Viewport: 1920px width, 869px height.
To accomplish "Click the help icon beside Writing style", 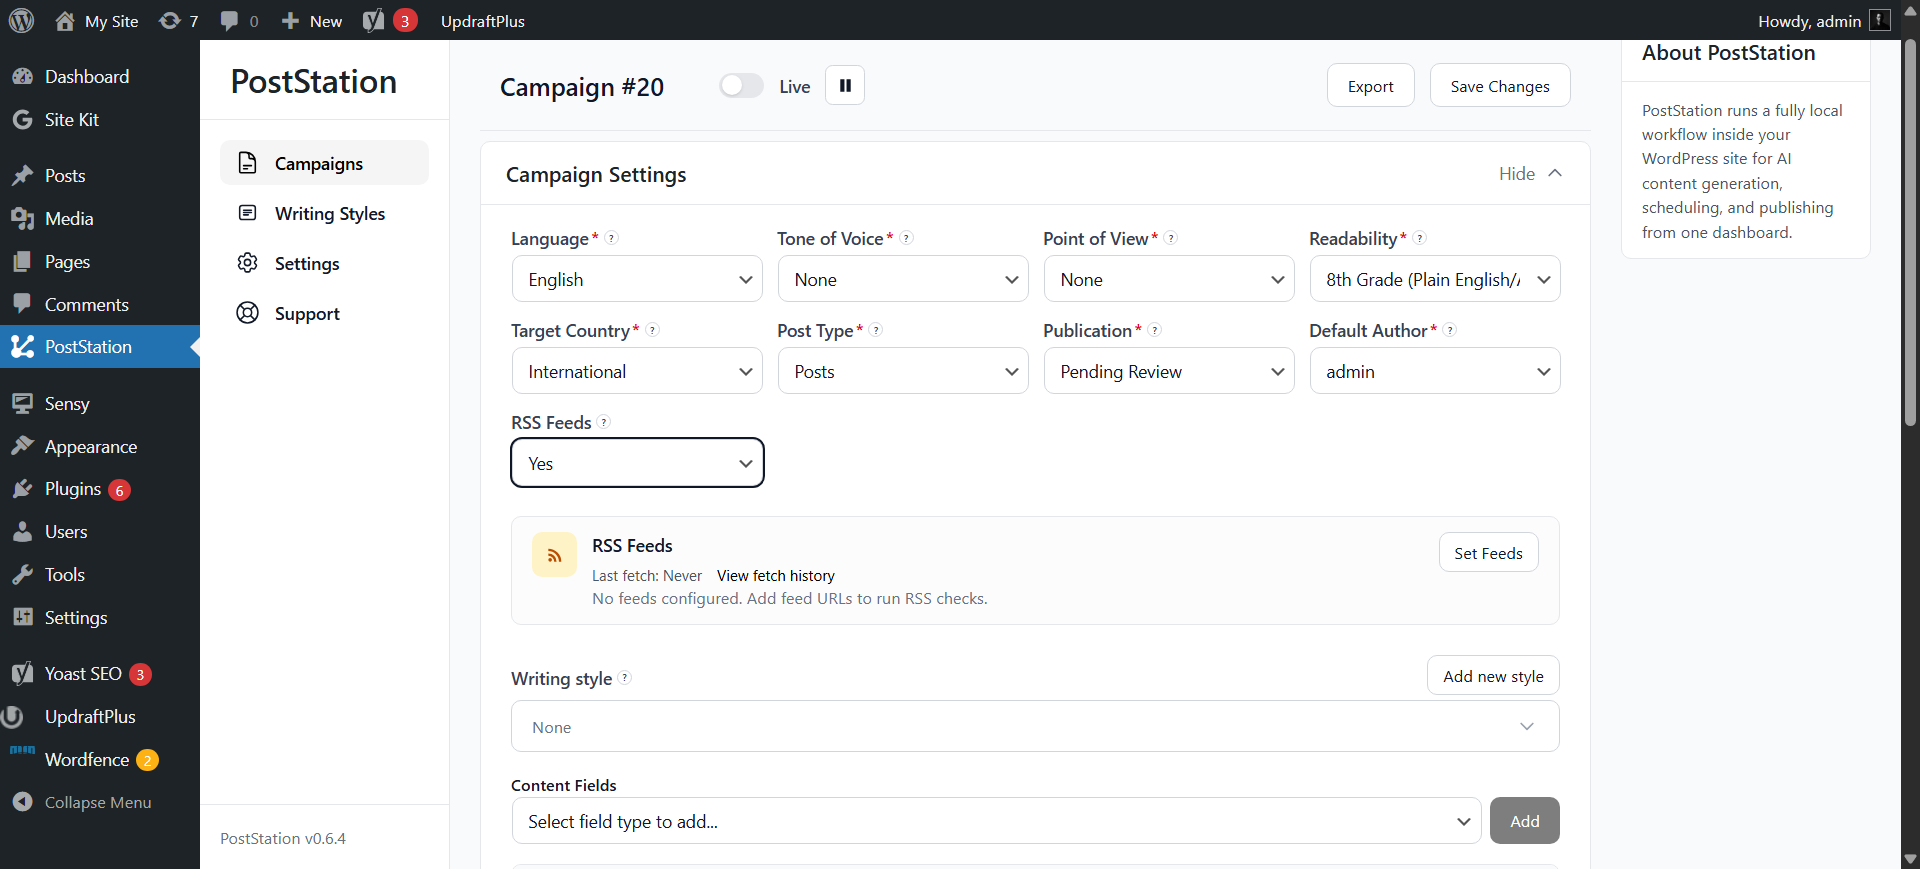I will (624, 678).
